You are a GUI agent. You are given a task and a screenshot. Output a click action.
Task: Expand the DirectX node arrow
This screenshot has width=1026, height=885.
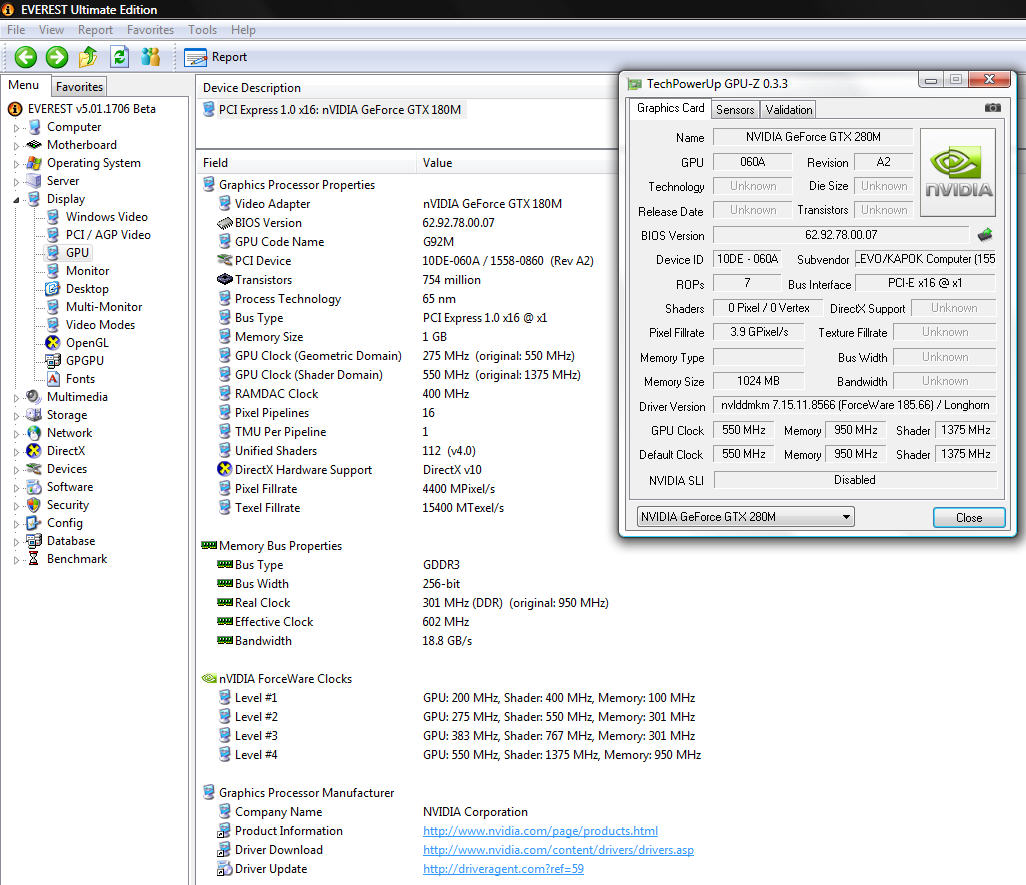[x=16, y=451]
